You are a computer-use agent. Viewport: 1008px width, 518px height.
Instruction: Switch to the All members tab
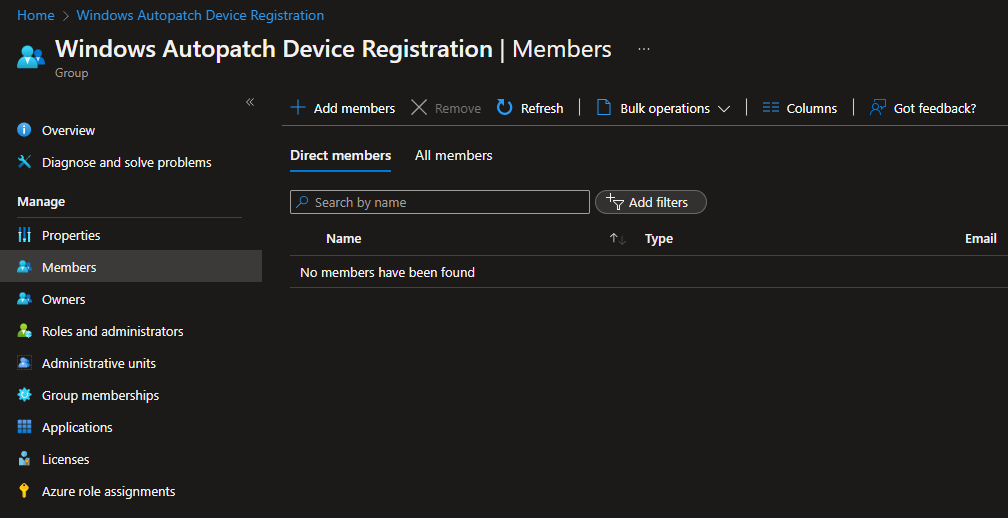tap(454, 156)
